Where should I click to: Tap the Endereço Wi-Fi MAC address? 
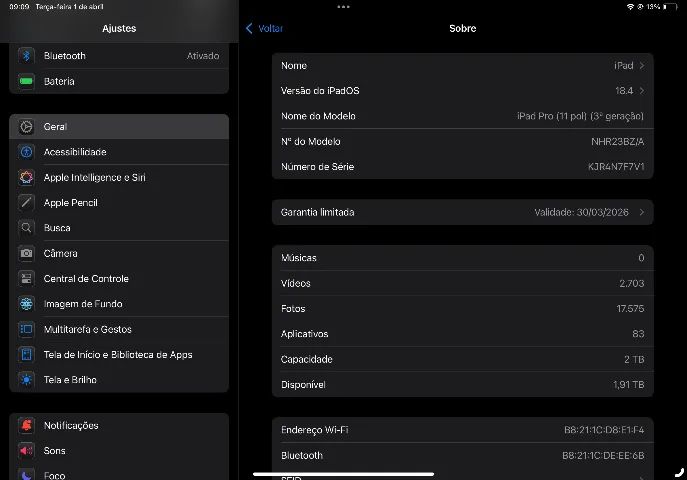click(x=604, y=430)
